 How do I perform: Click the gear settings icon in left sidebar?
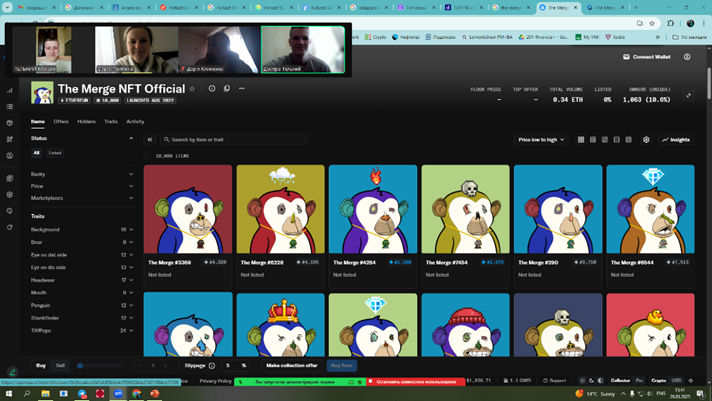(10, 194)
